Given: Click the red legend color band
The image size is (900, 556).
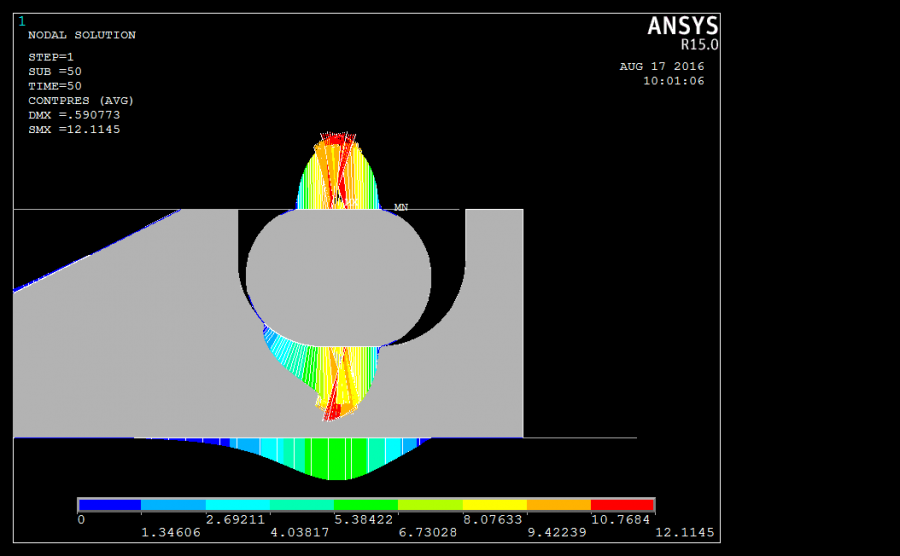Looking at the screenshot, I should (622, 505).
